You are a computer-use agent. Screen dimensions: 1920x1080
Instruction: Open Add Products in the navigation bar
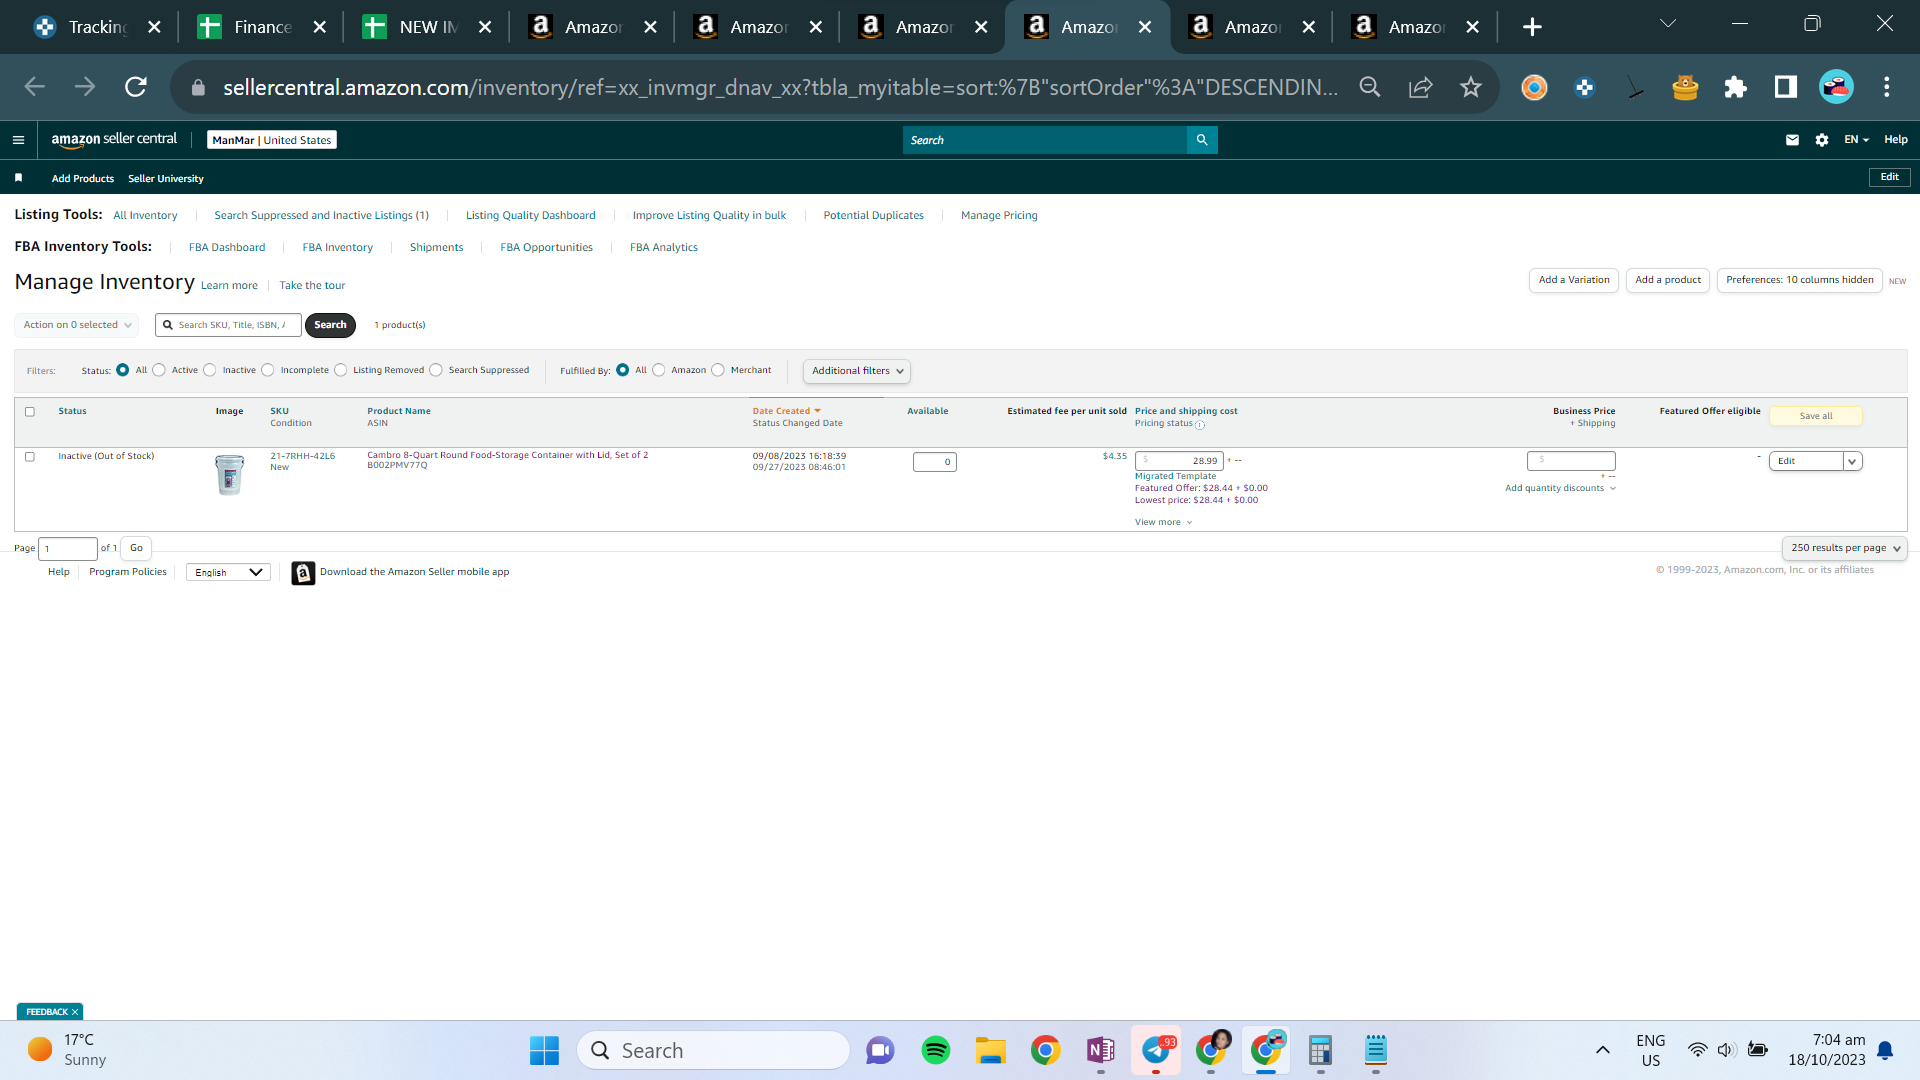pos(83,179)
